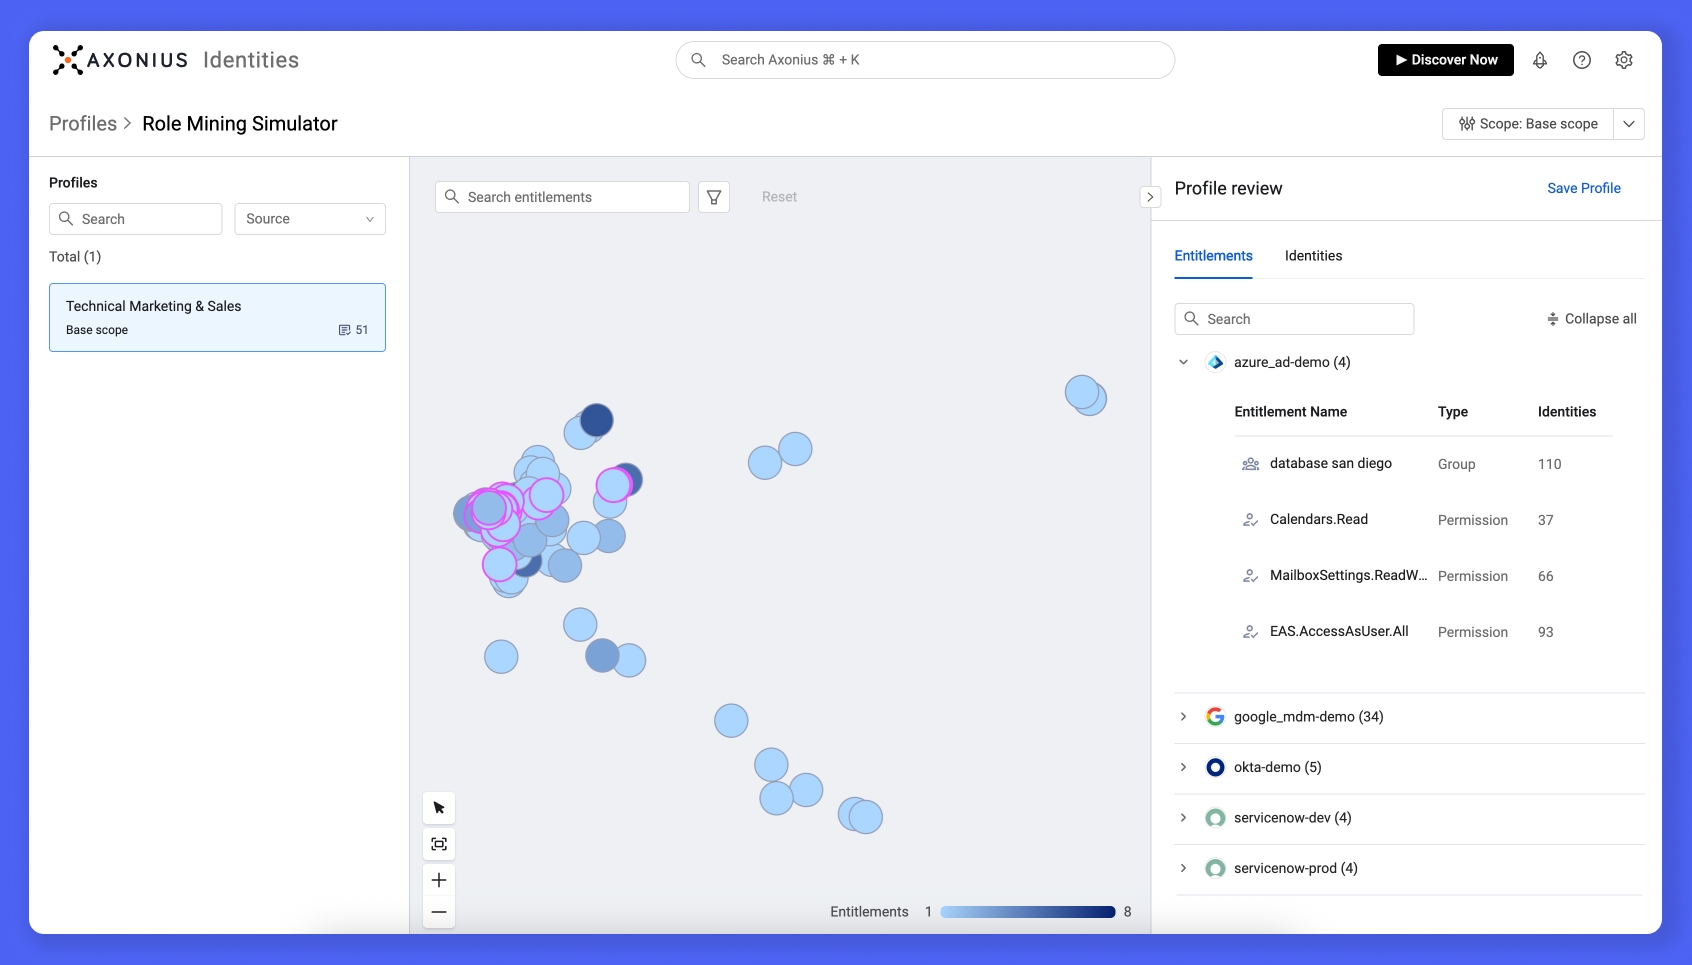
Task: Expand the servicenow-dev (4) group
Action: click(1183, 818)
